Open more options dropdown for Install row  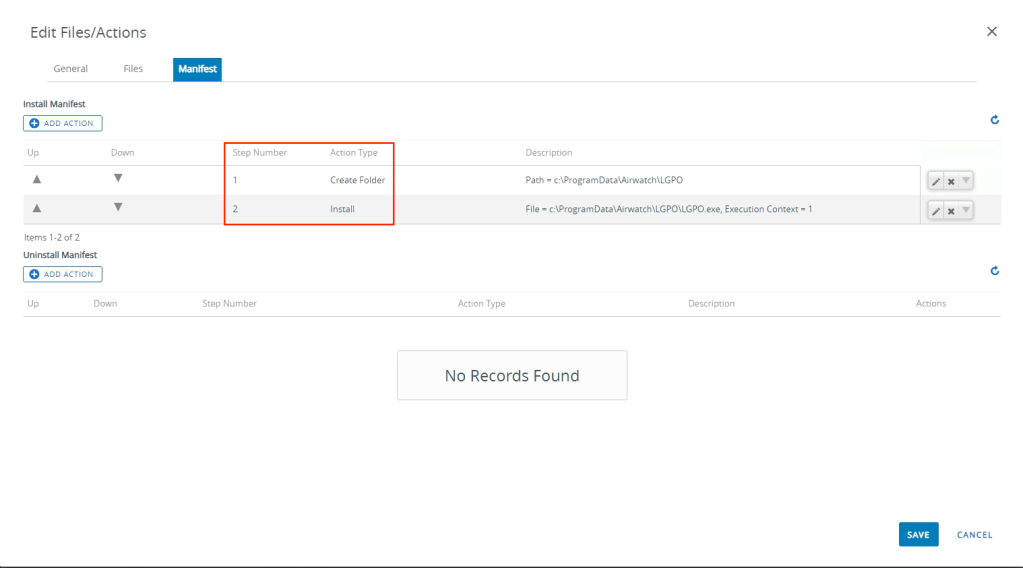click(x=965, y=211)
